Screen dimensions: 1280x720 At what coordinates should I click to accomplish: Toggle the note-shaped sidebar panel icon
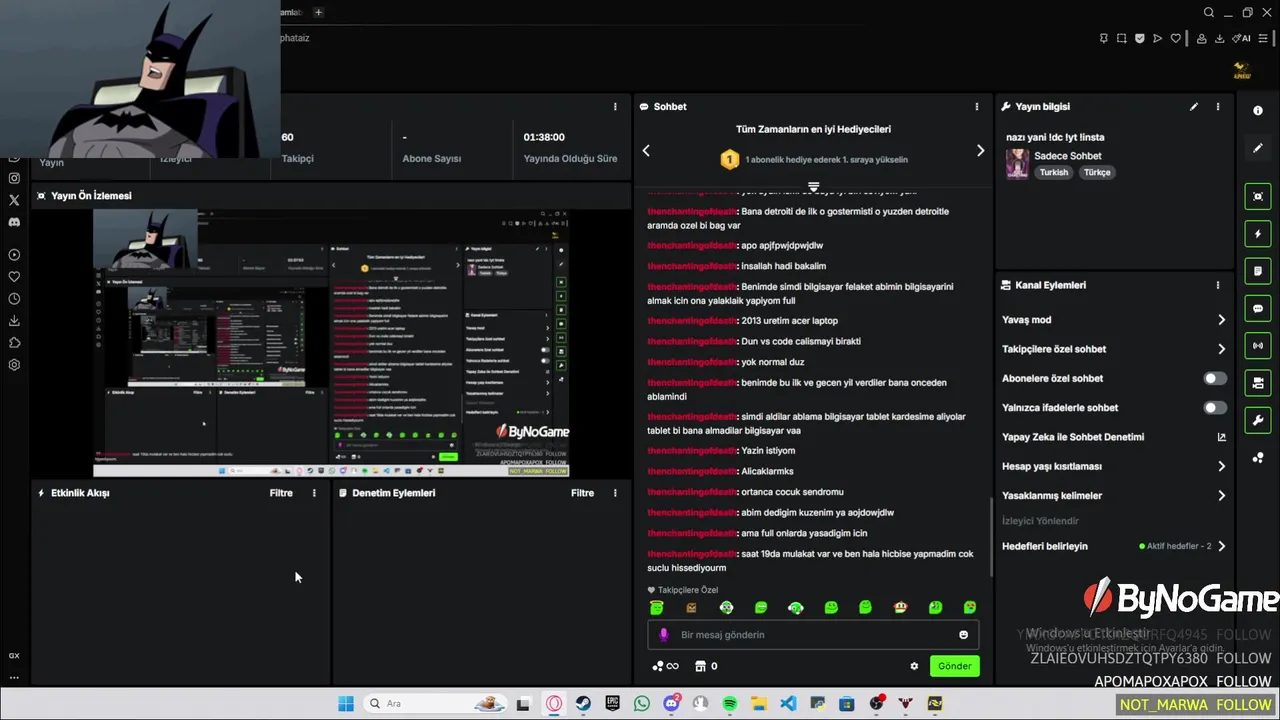(1258, 271)
